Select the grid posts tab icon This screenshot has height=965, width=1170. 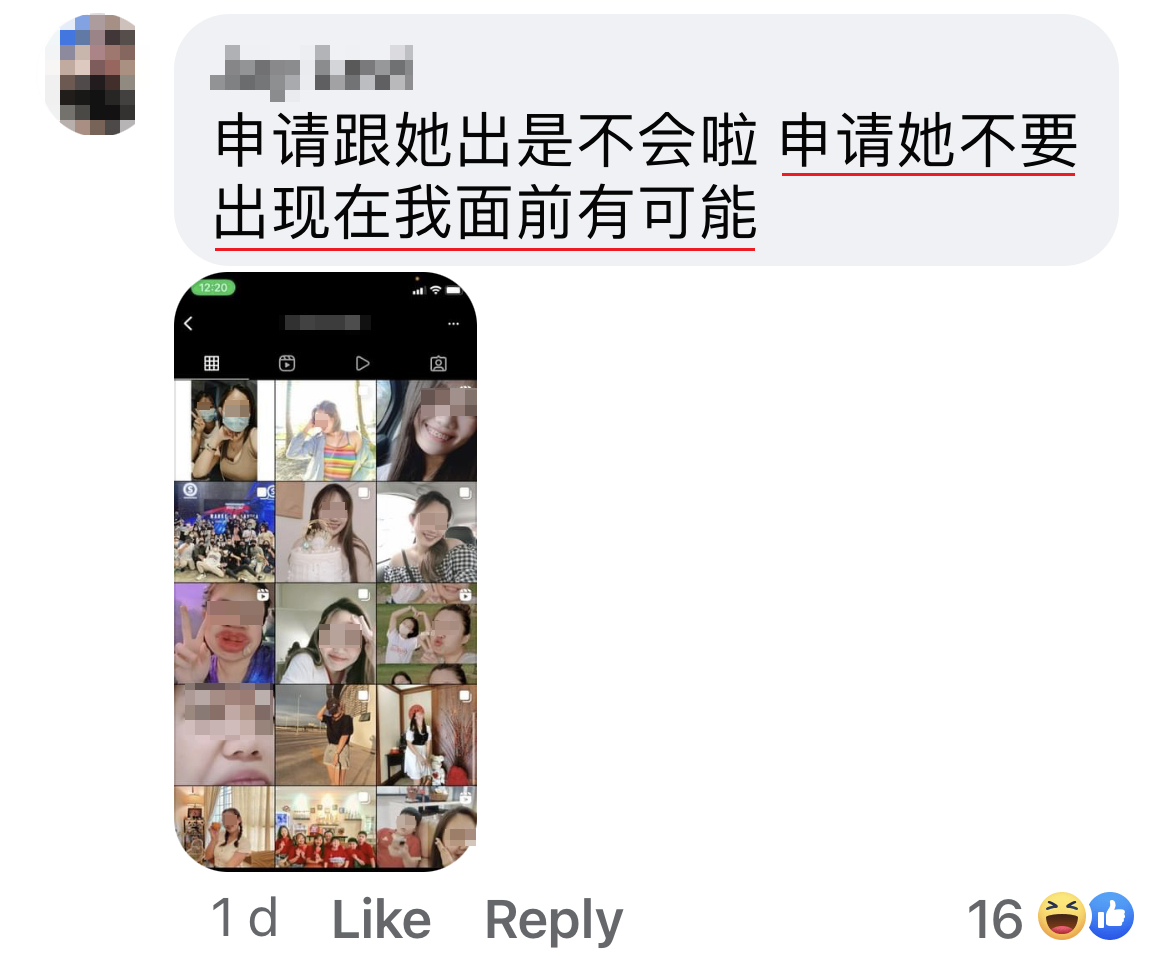pos(212,363)
